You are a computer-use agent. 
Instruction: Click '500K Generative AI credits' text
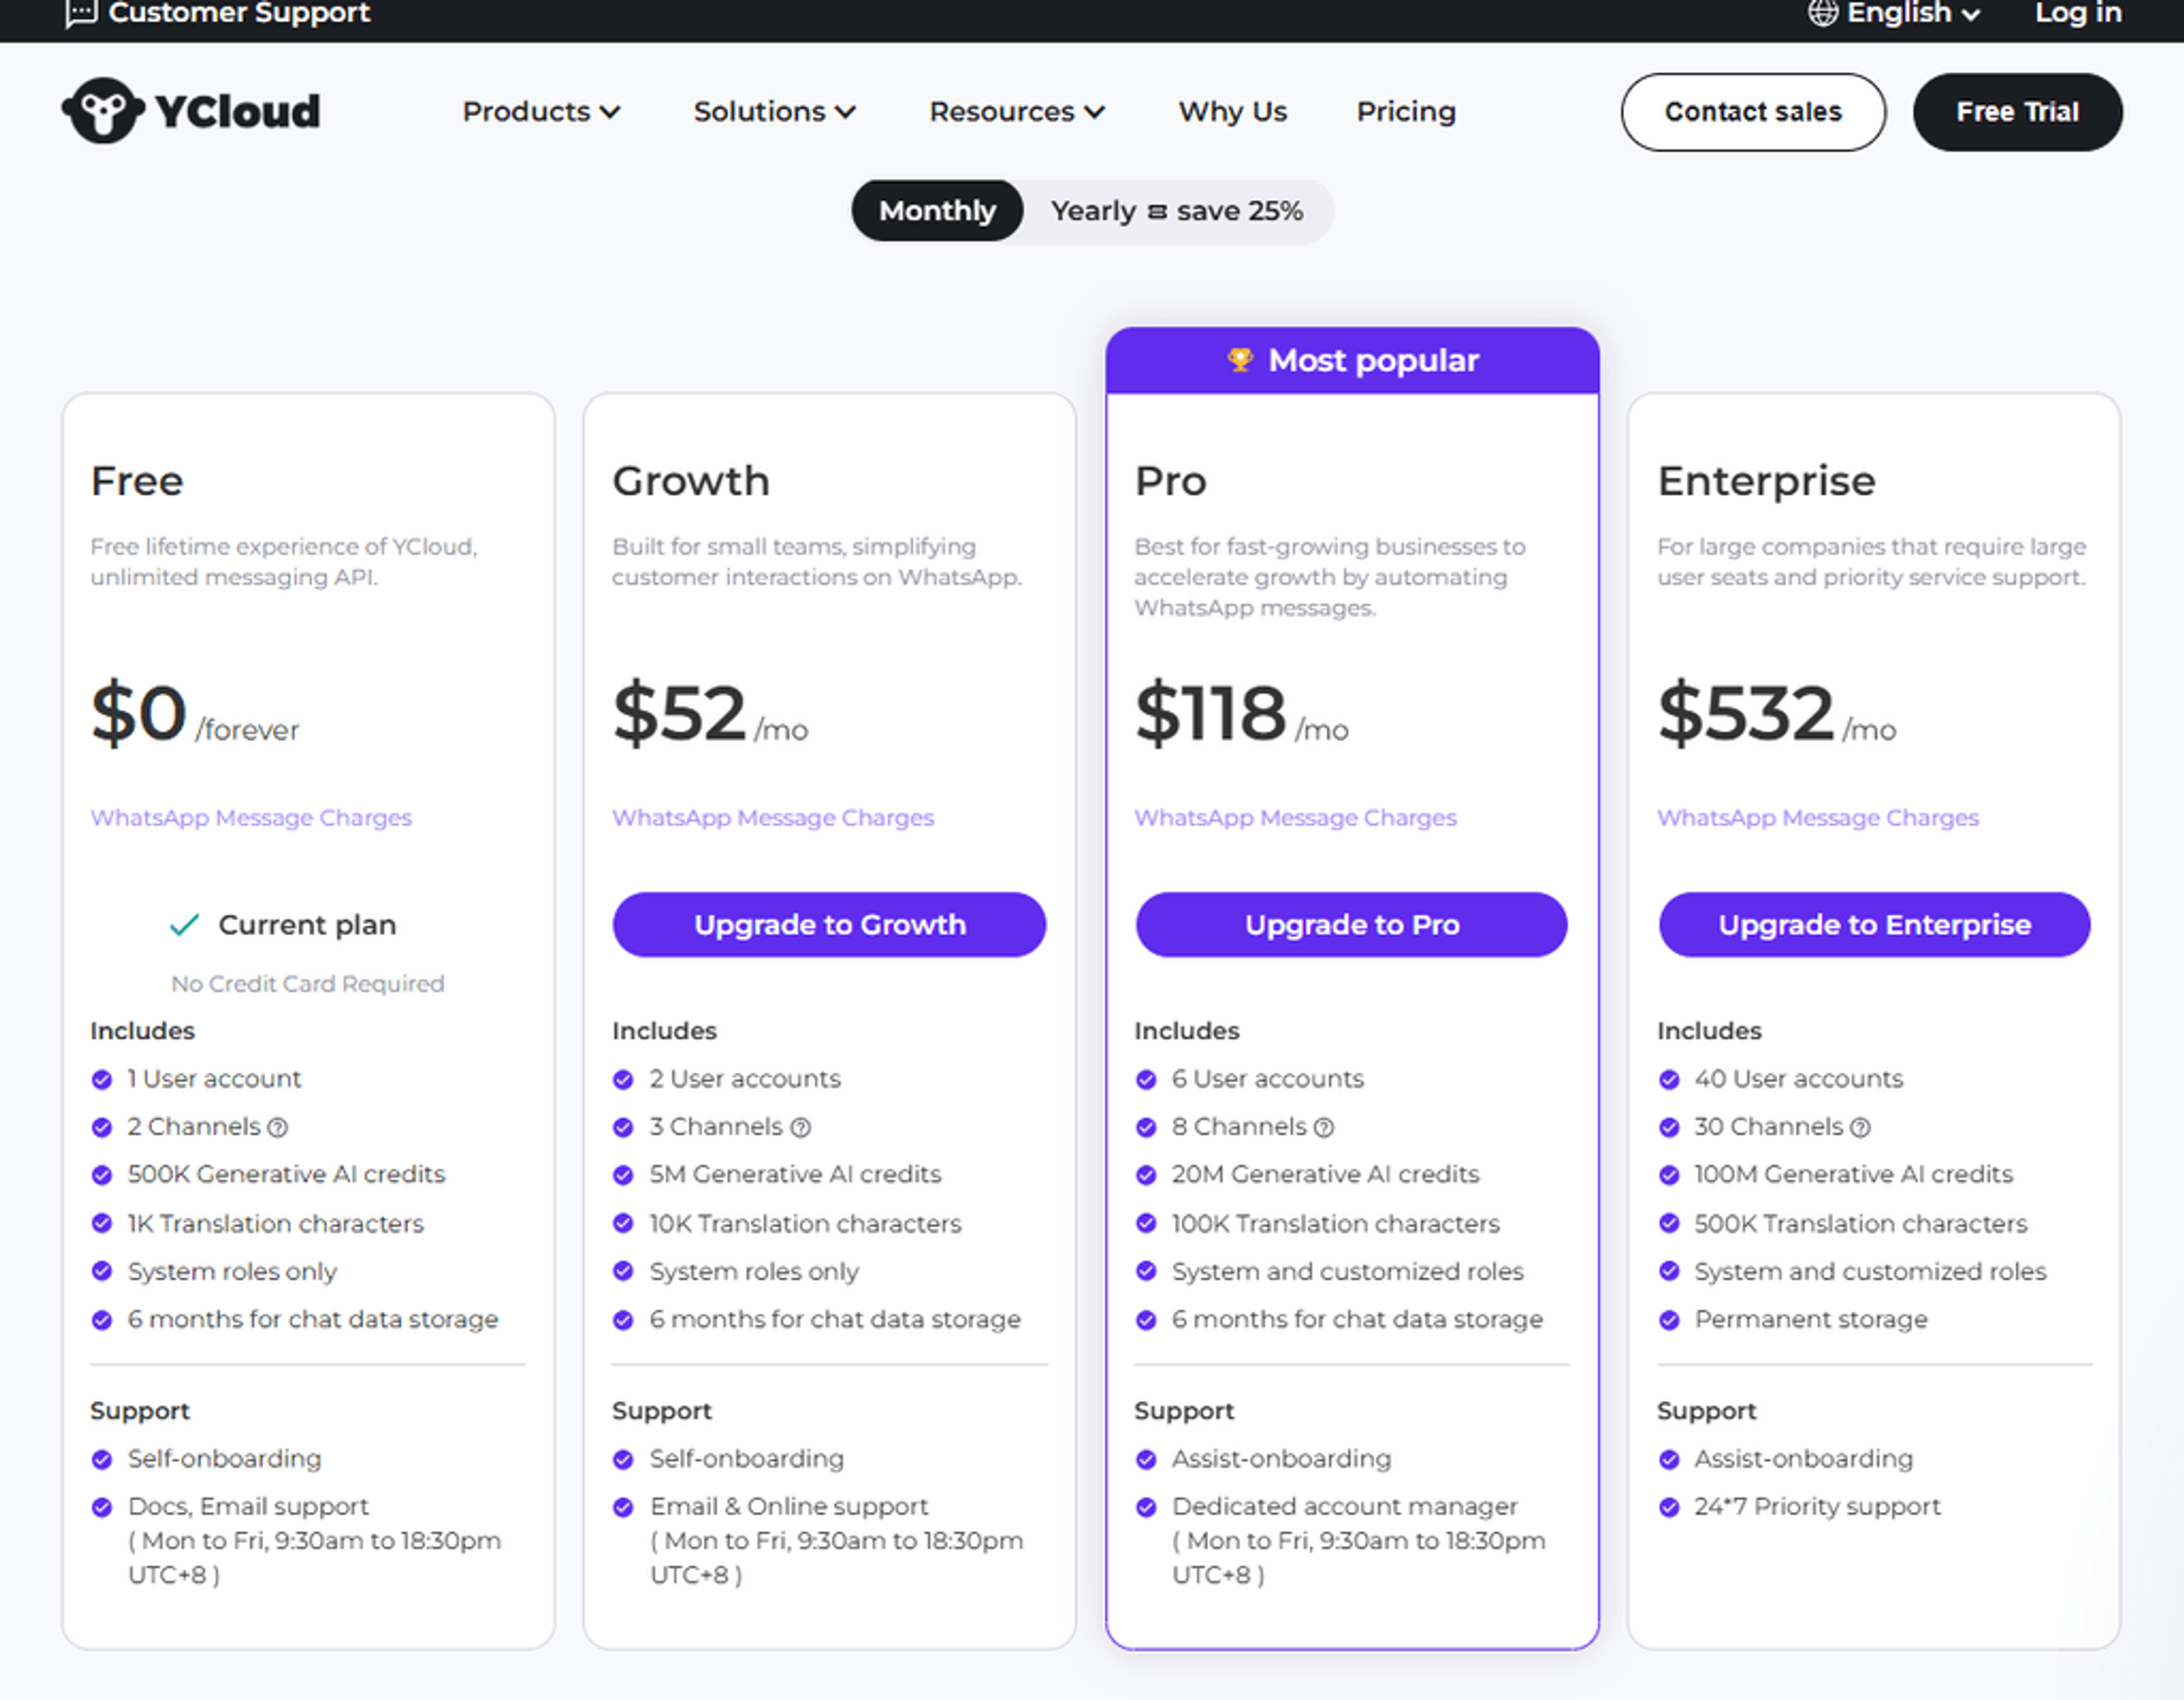click(x=286, y=1175)
